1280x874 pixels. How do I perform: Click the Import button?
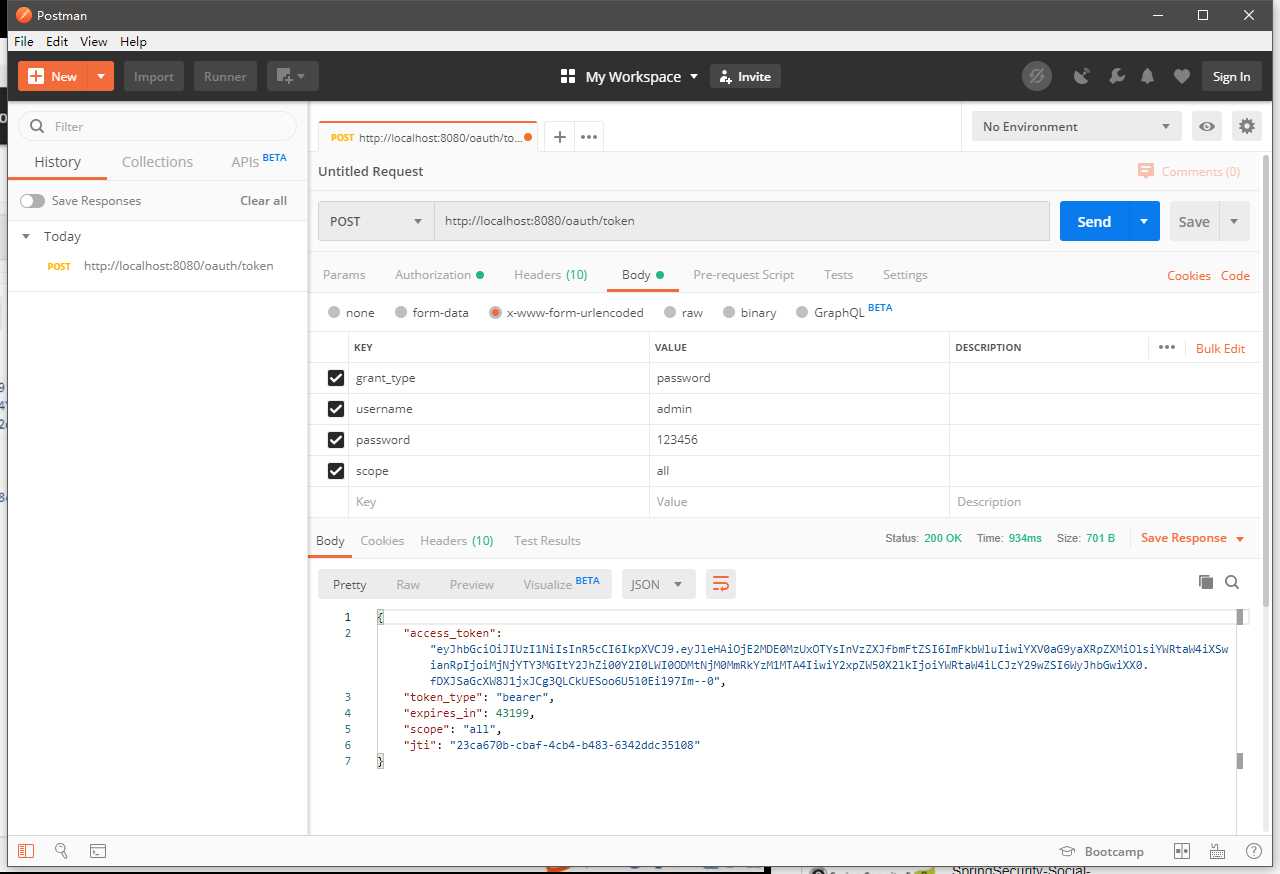pyautogui.click(x=154, y=76)
